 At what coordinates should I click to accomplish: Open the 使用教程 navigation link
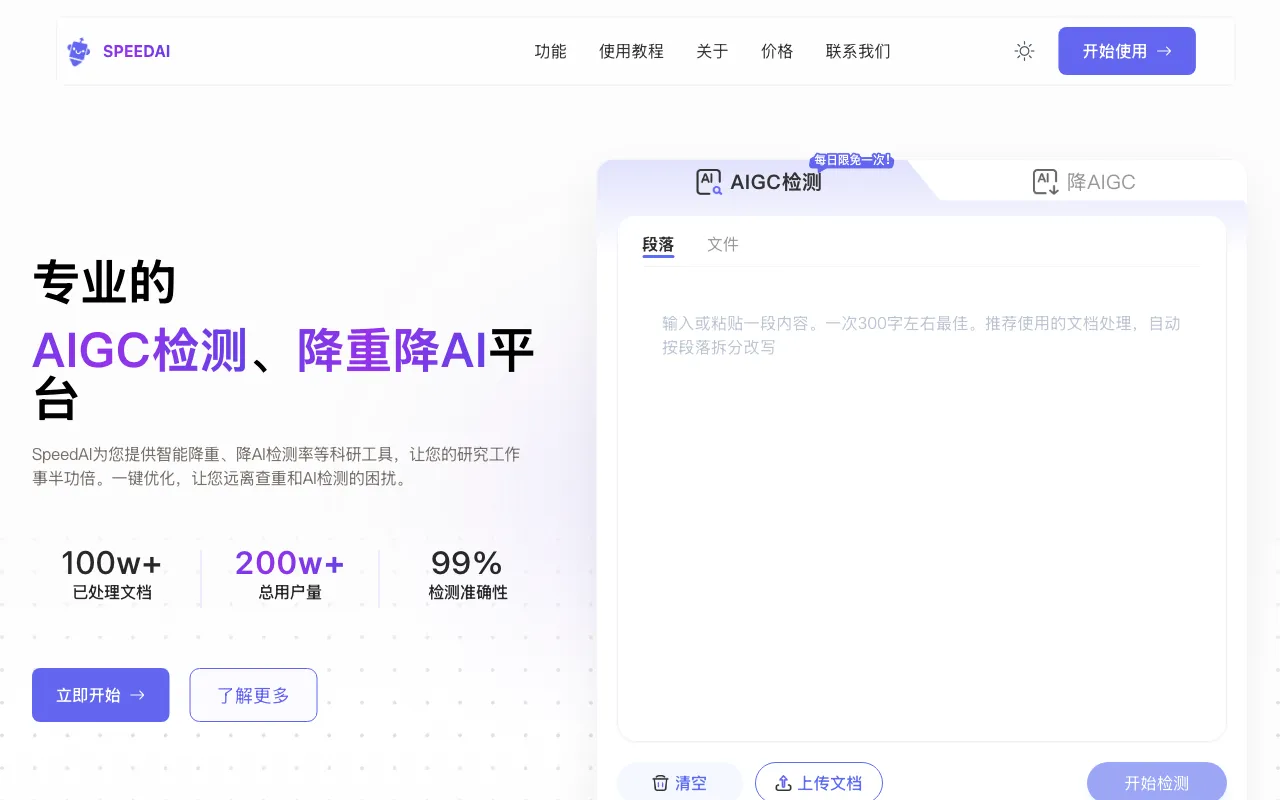(x=631, y=51)
